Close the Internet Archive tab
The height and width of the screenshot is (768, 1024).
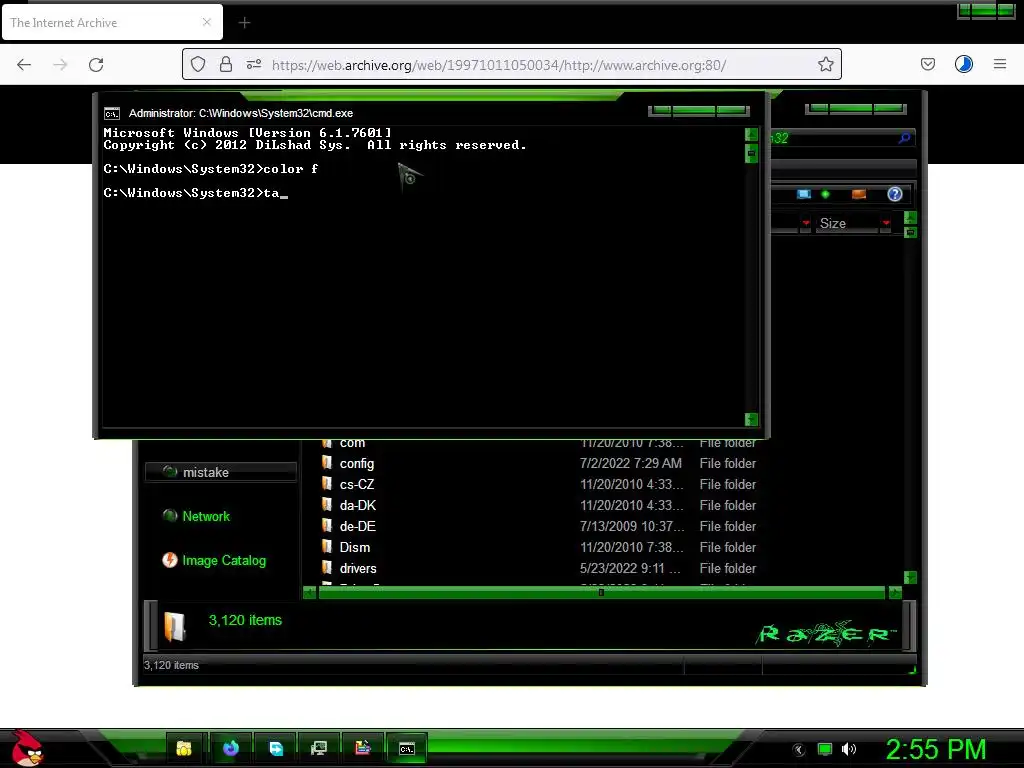coord(206,22)
